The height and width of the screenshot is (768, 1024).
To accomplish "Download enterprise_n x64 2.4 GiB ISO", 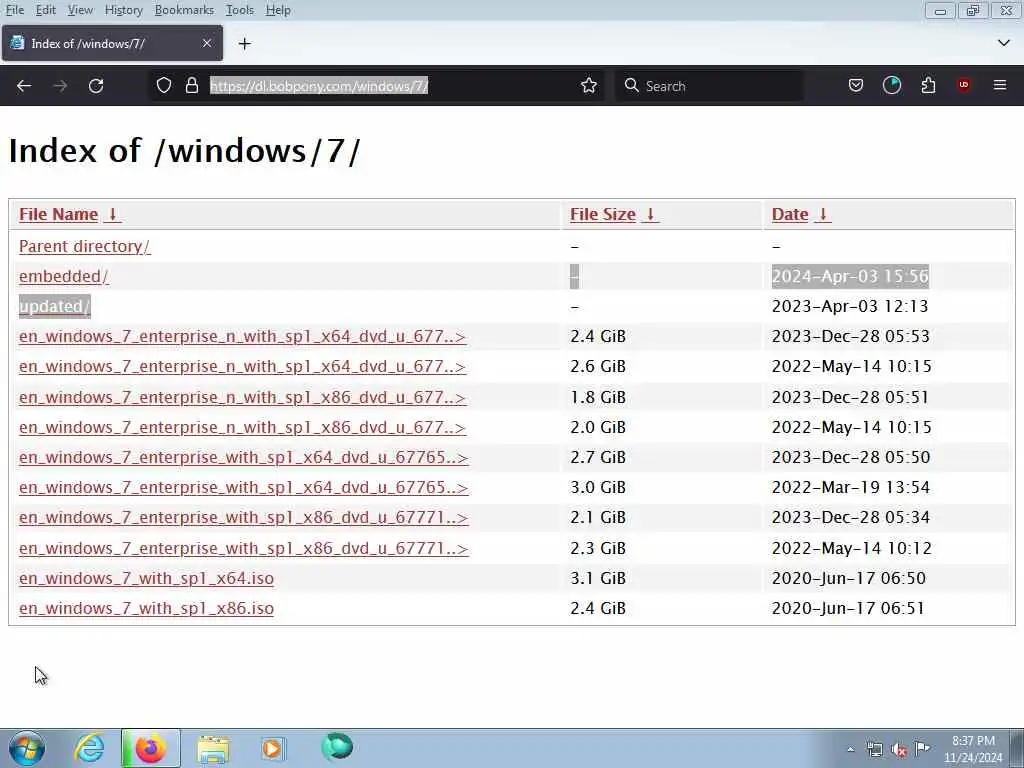I will pyautogui.click(x=242, y=336).
